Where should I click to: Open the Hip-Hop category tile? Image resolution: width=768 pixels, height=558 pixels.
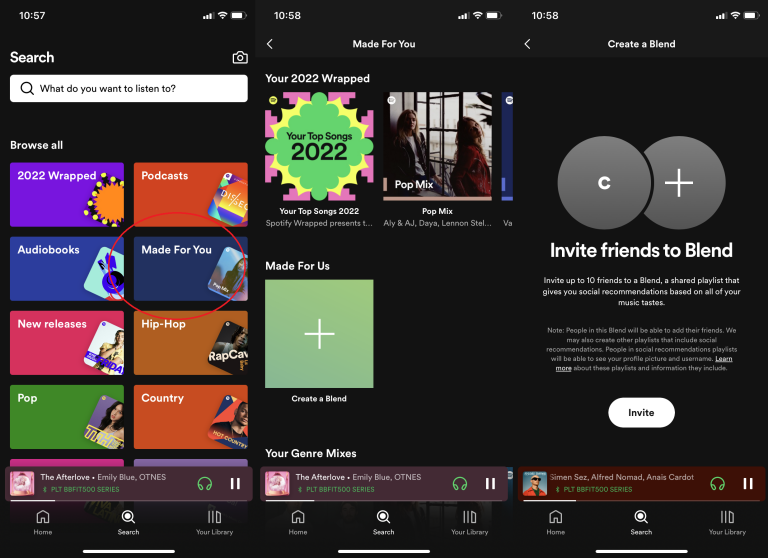(x=191, y=342)
